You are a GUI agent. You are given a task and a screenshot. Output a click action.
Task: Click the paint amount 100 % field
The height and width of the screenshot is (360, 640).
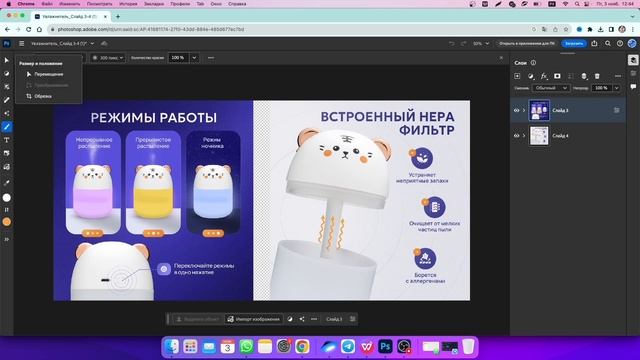coord(178,58)
